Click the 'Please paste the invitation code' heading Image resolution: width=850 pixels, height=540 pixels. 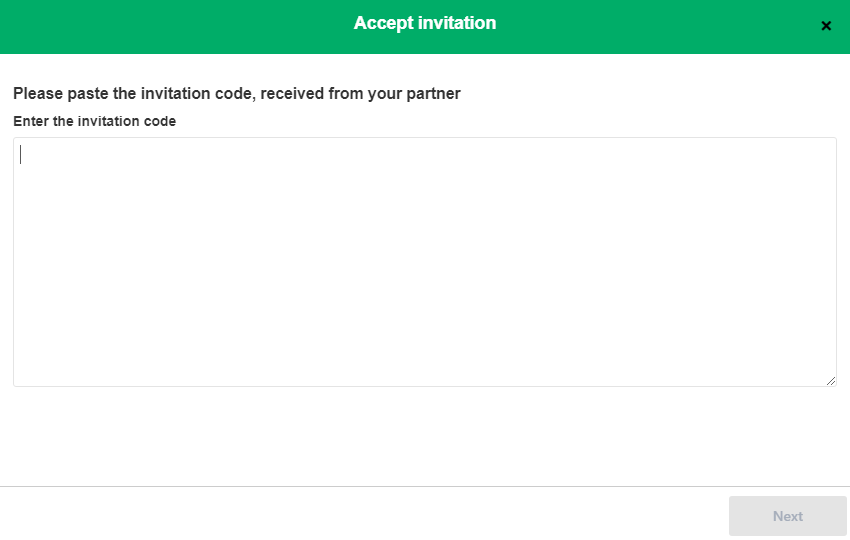(236, 94)
